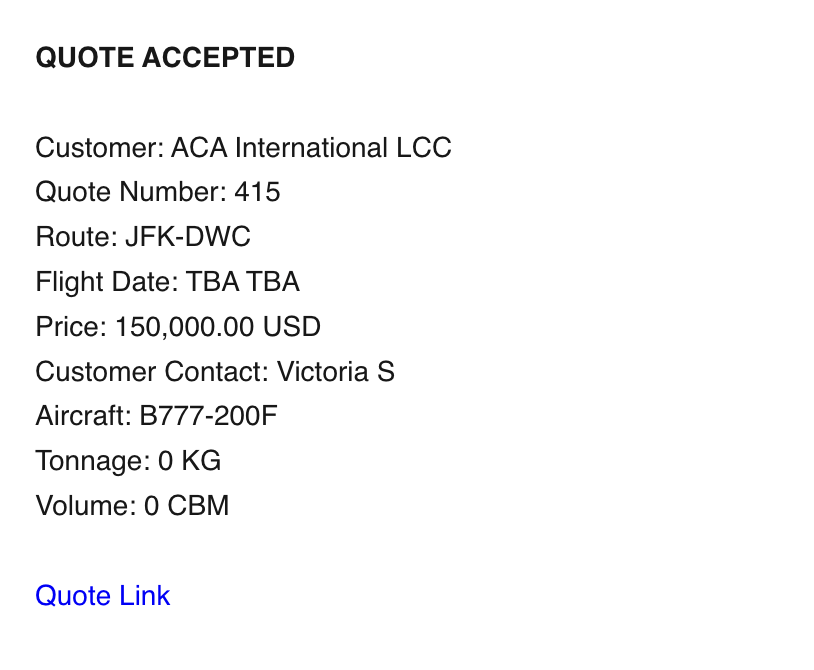The height and width of the screenshot is (670, 814).
Task: Select the quote number value 415
Action: coord(257,192)
